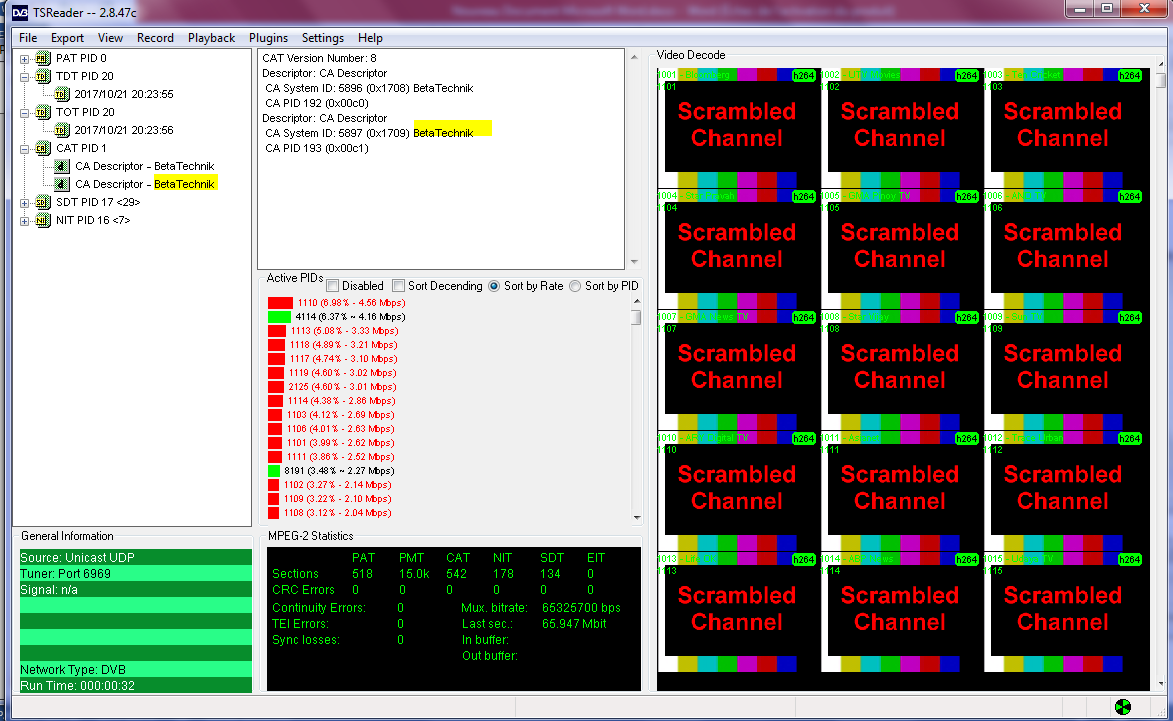
Task: Check the Sort Decending checkbox
Action: pyautogui.click(x=399, y=286)
